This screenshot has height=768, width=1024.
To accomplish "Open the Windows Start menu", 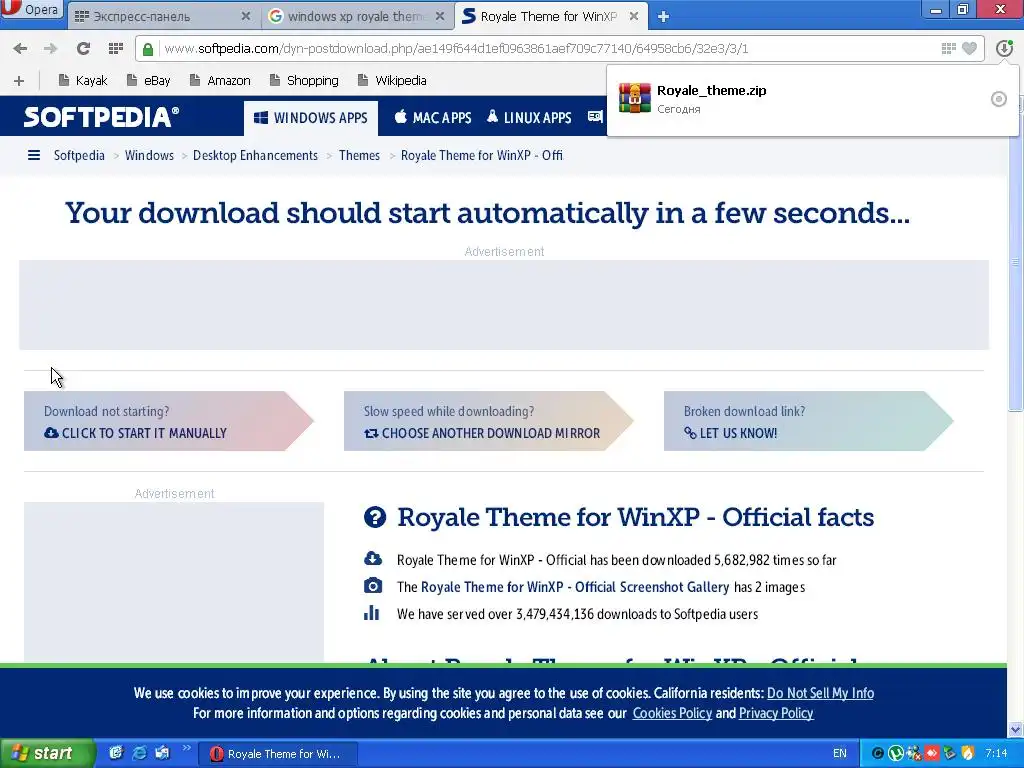I will click(x=47, y=754).
